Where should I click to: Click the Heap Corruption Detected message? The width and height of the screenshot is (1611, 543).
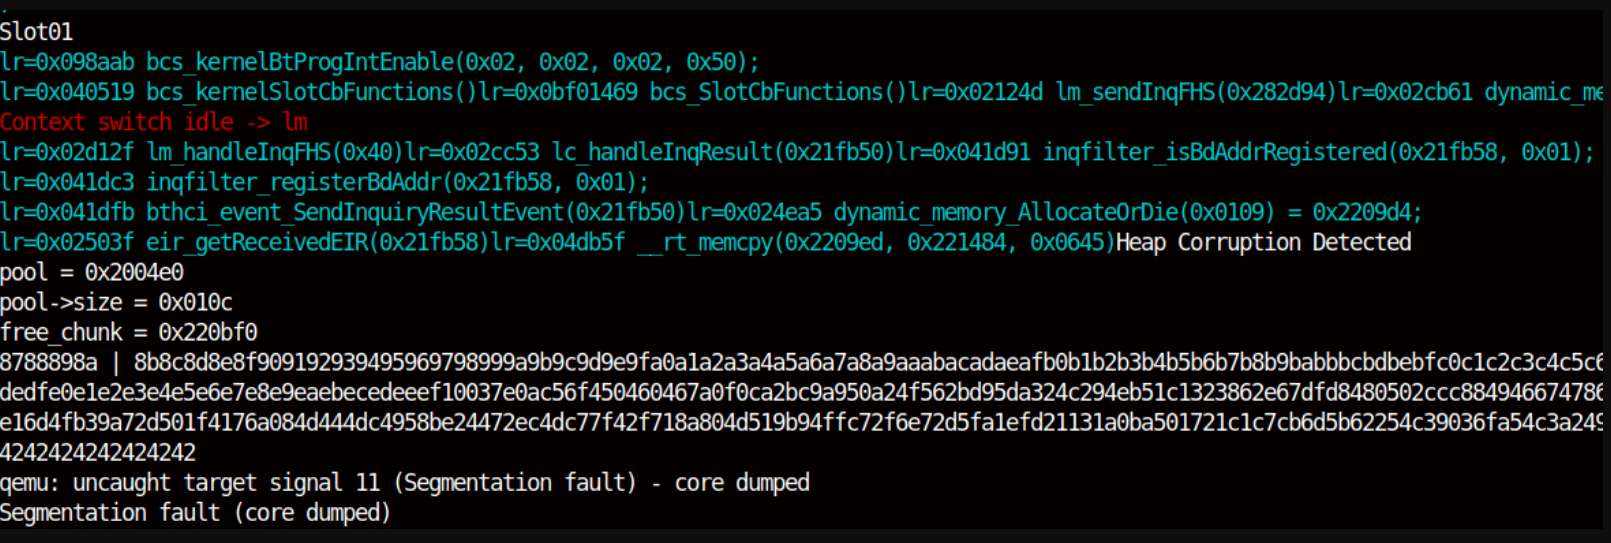[1264, 242]
